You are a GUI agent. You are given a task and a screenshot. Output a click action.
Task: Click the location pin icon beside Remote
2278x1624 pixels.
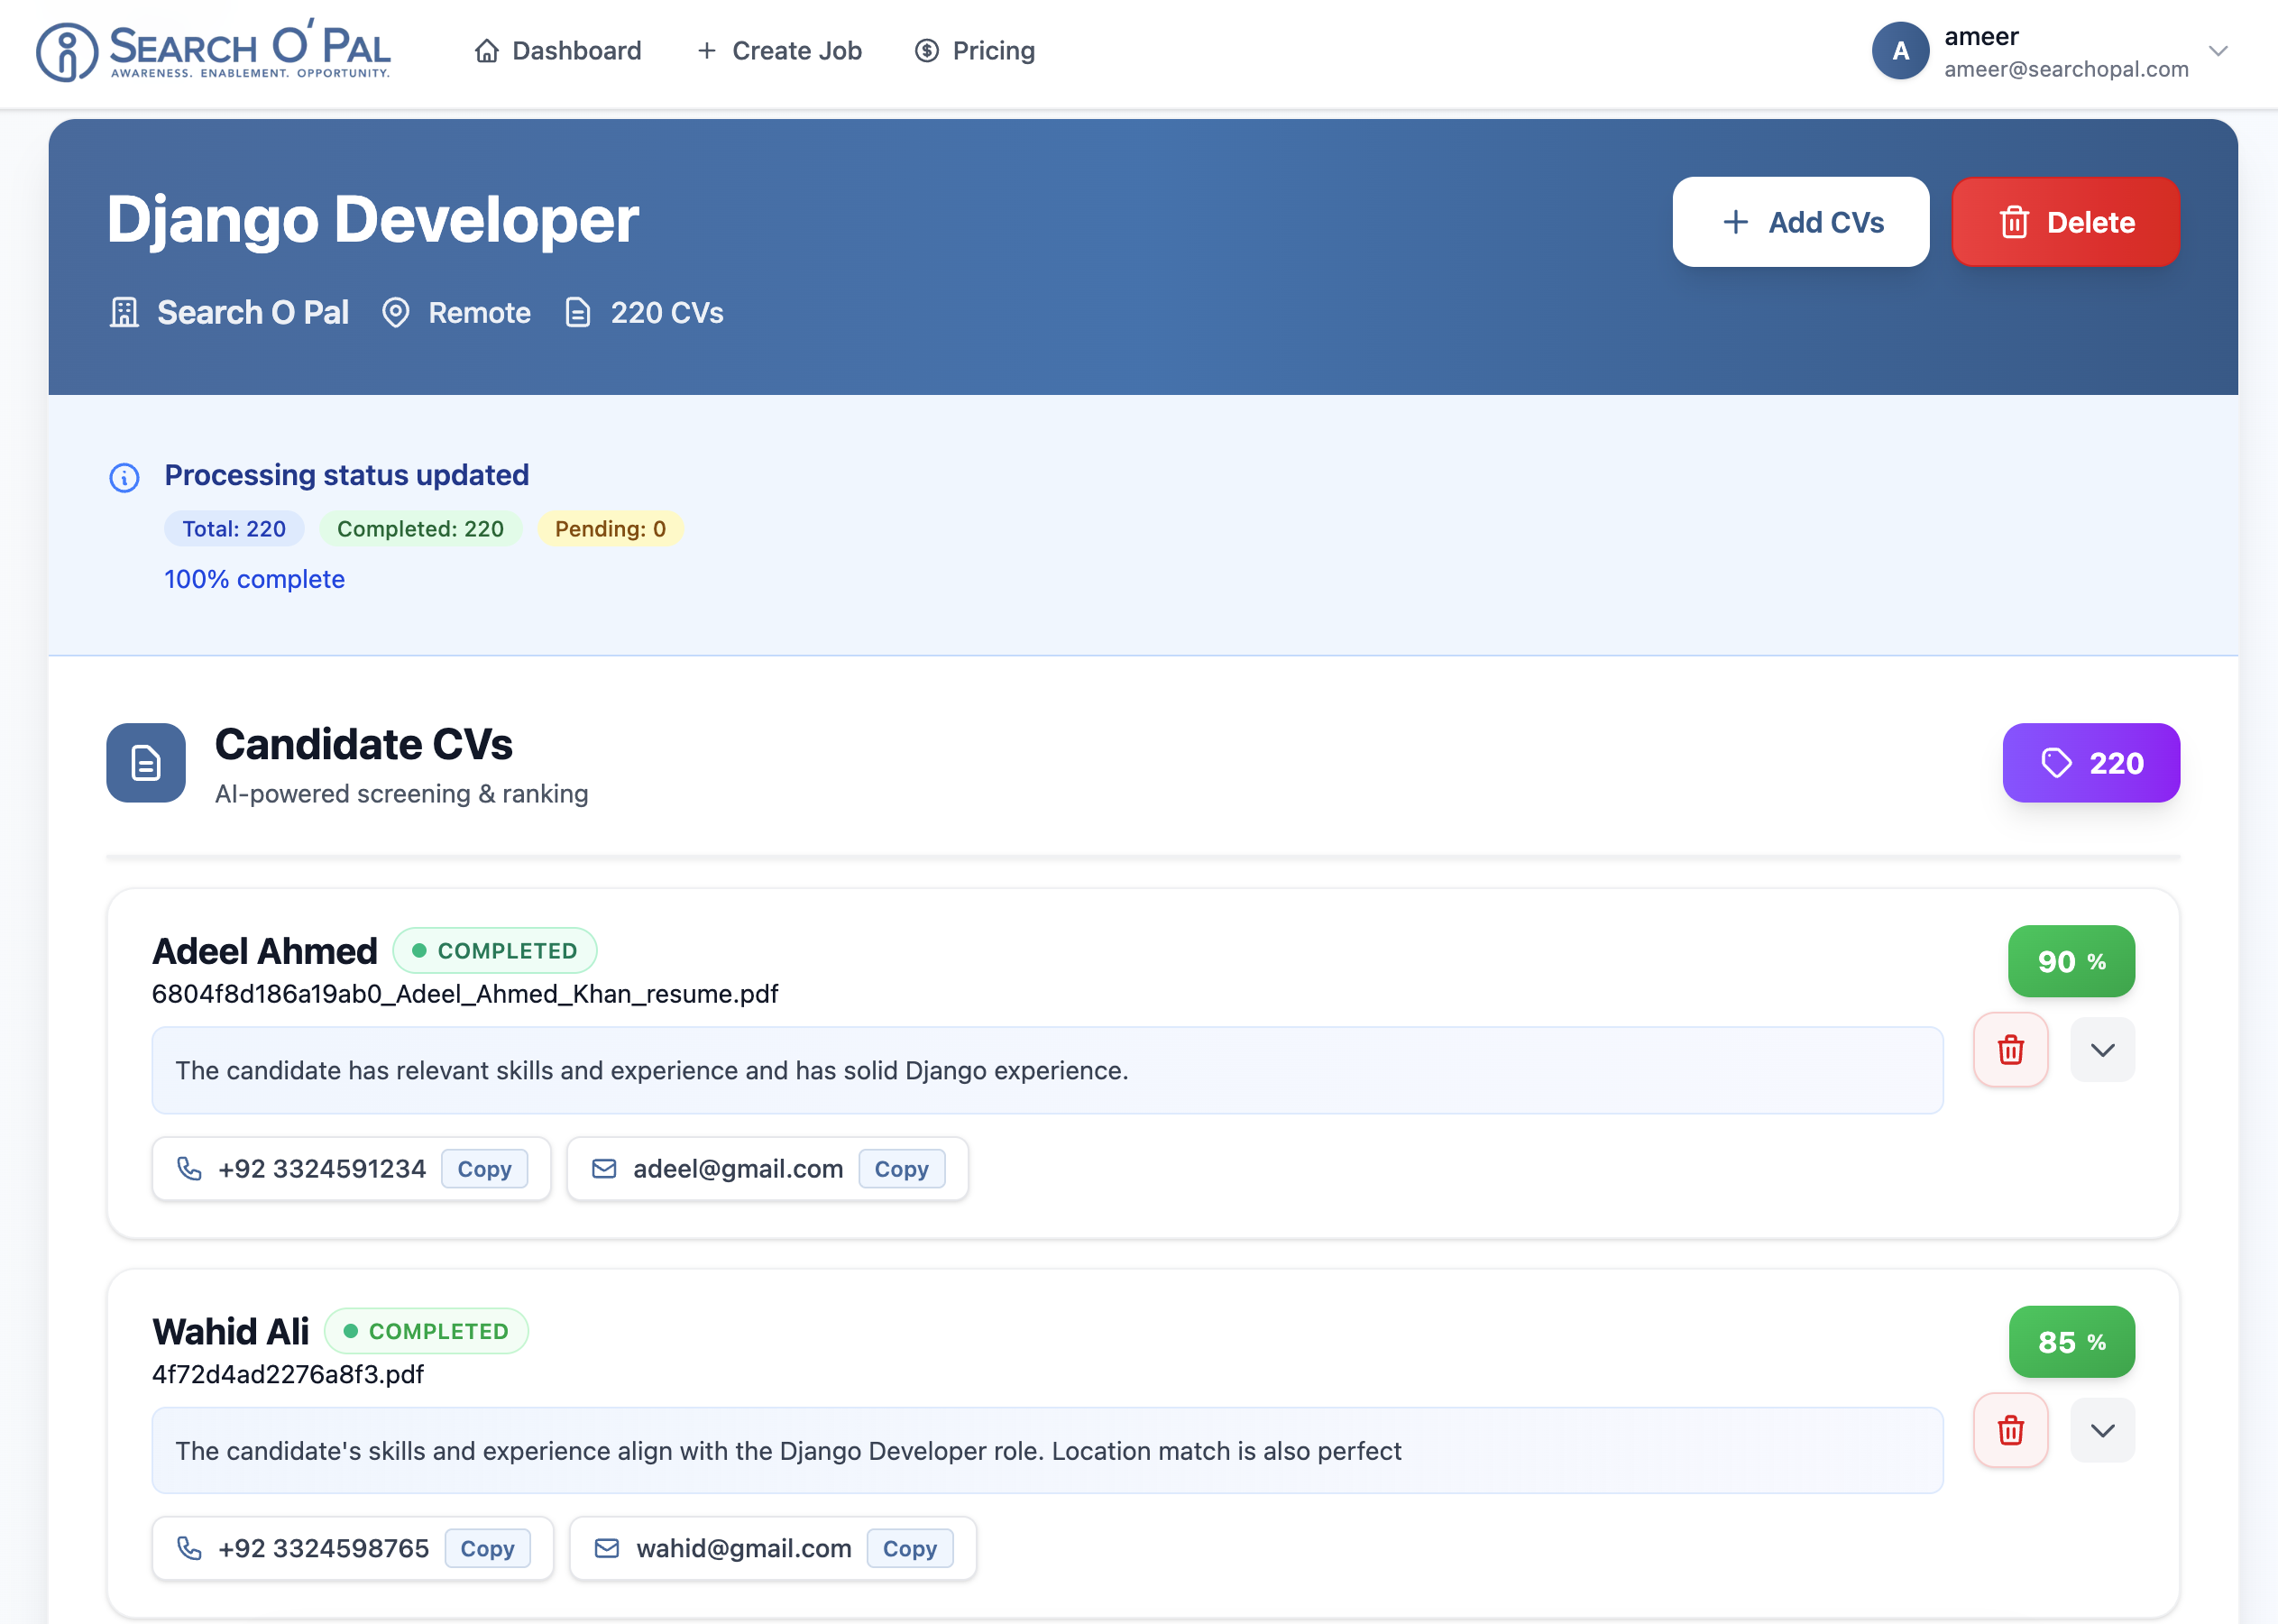point(396,313)
